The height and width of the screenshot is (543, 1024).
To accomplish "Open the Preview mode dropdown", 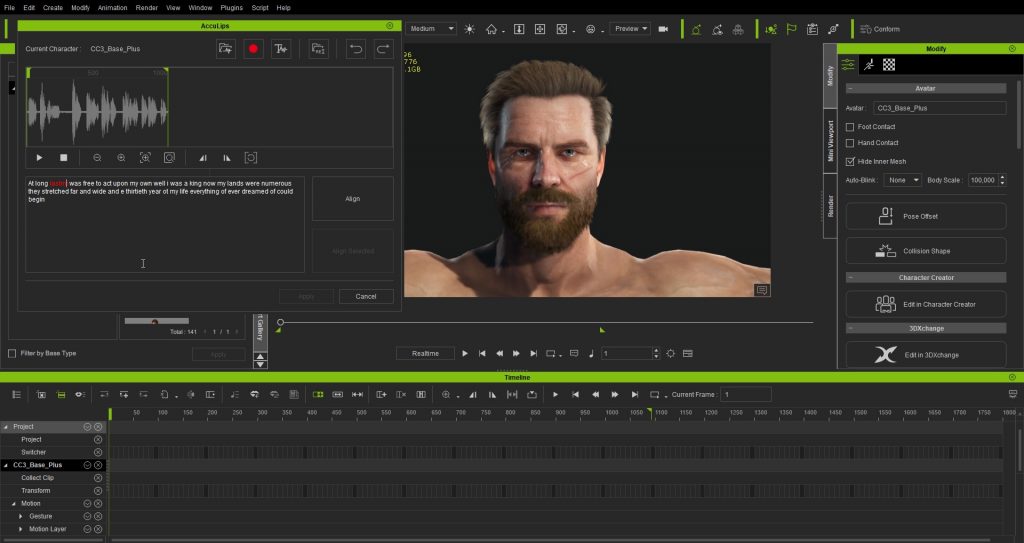I will pyautogui.click(x=630, y=29).
